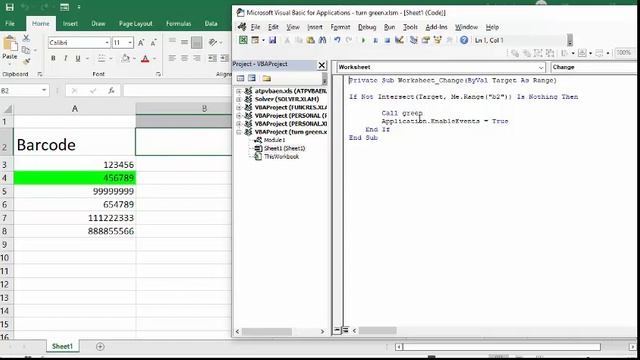Screen dimensions: 640x360
Task: Click View Object icon in Project pane
Action: [x=252, y=78]
